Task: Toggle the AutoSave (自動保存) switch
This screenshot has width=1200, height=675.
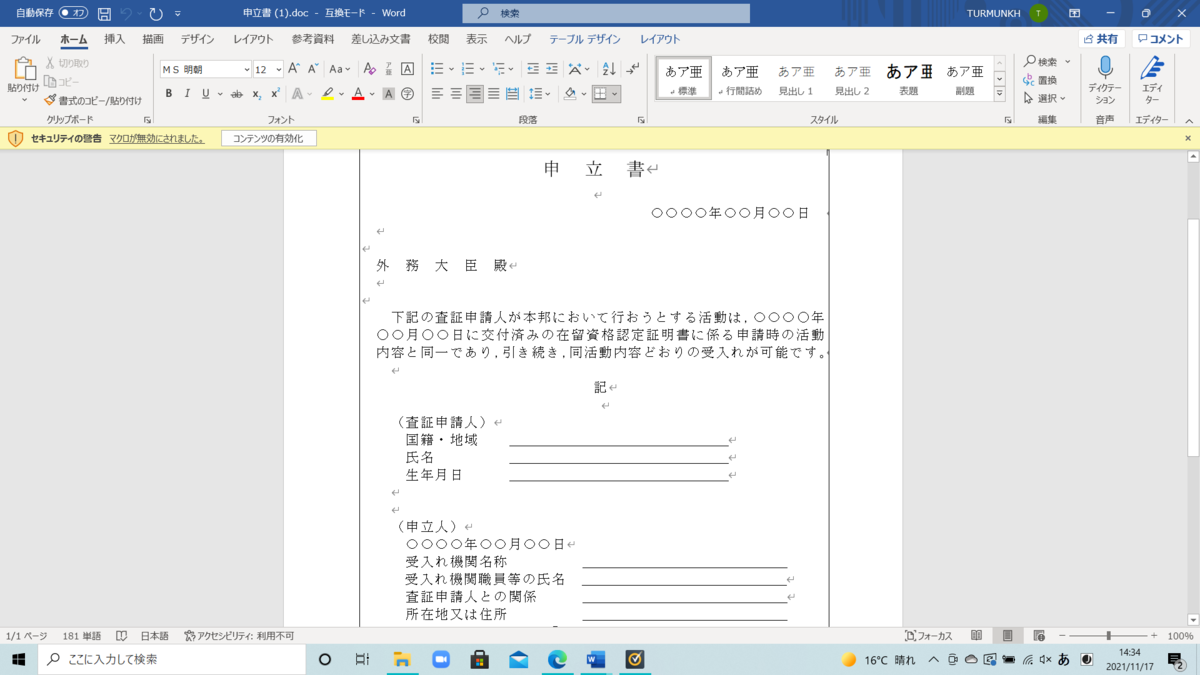Action: coord(73,13)
